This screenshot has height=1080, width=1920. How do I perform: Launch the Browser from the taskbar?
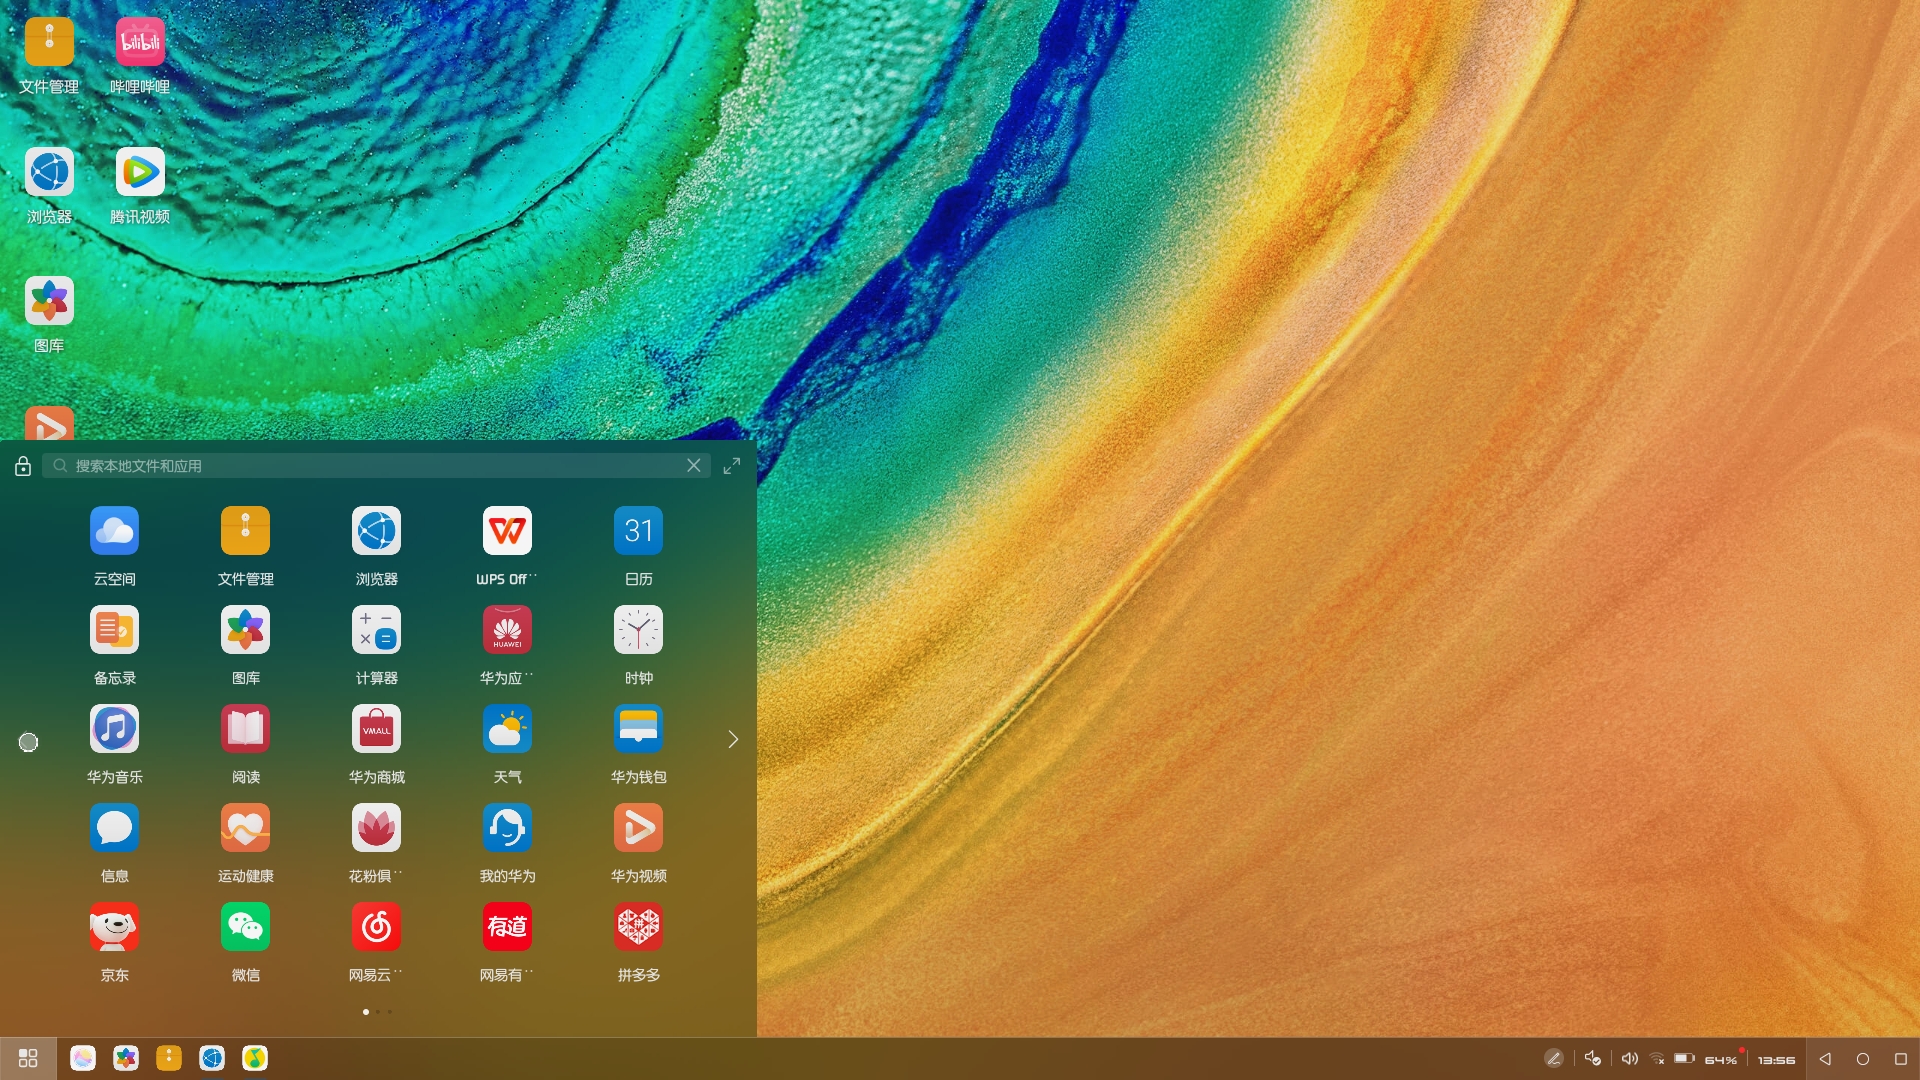(212, 1058)
